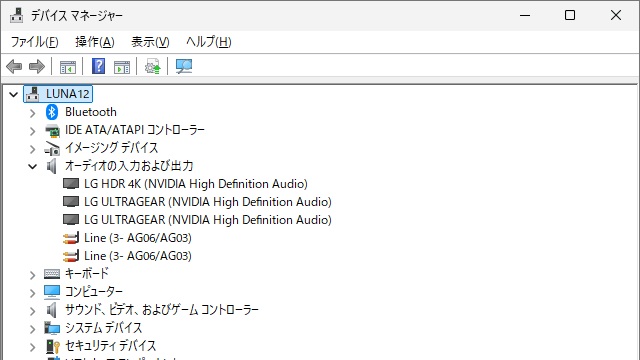Open the 表示(V) menu

pyautogui.click(x=150, y=42)
